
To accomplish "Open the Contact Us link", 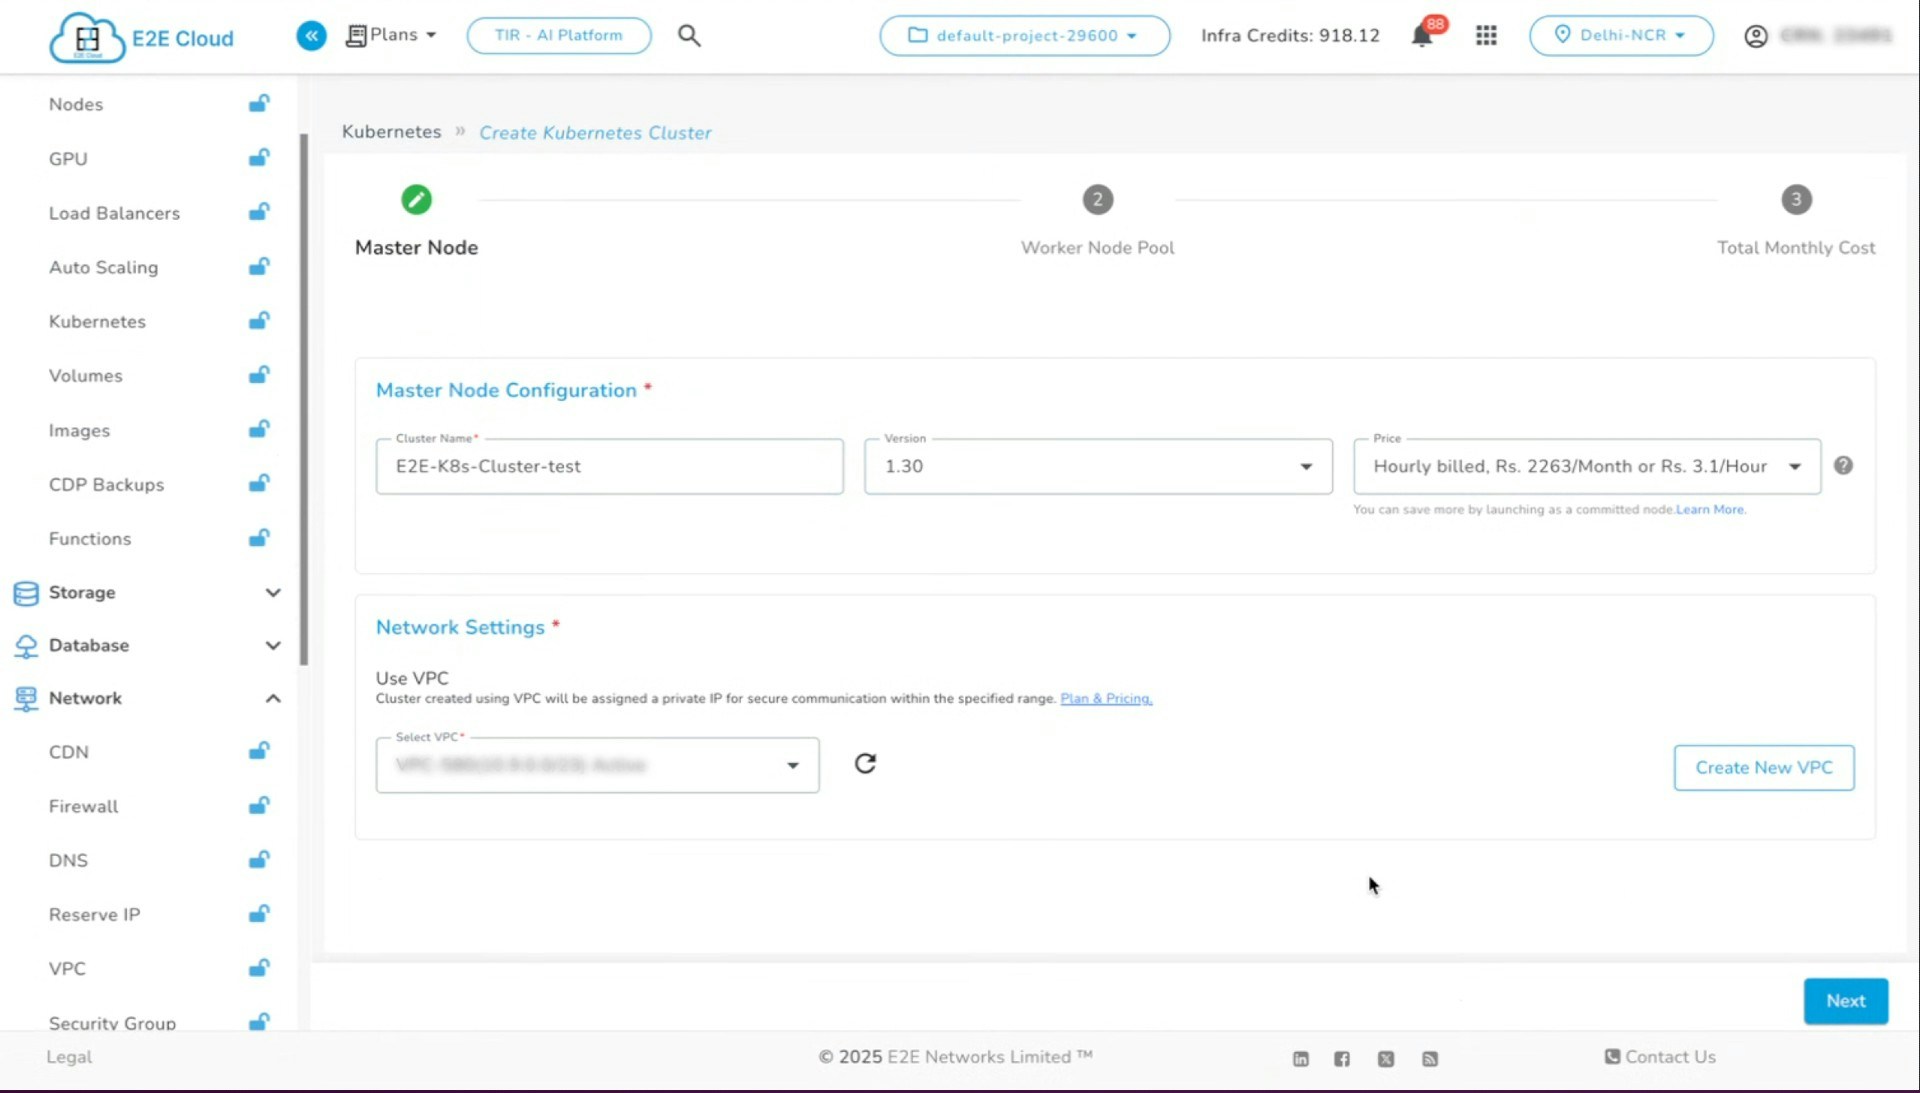I will coord(1660,1057).
